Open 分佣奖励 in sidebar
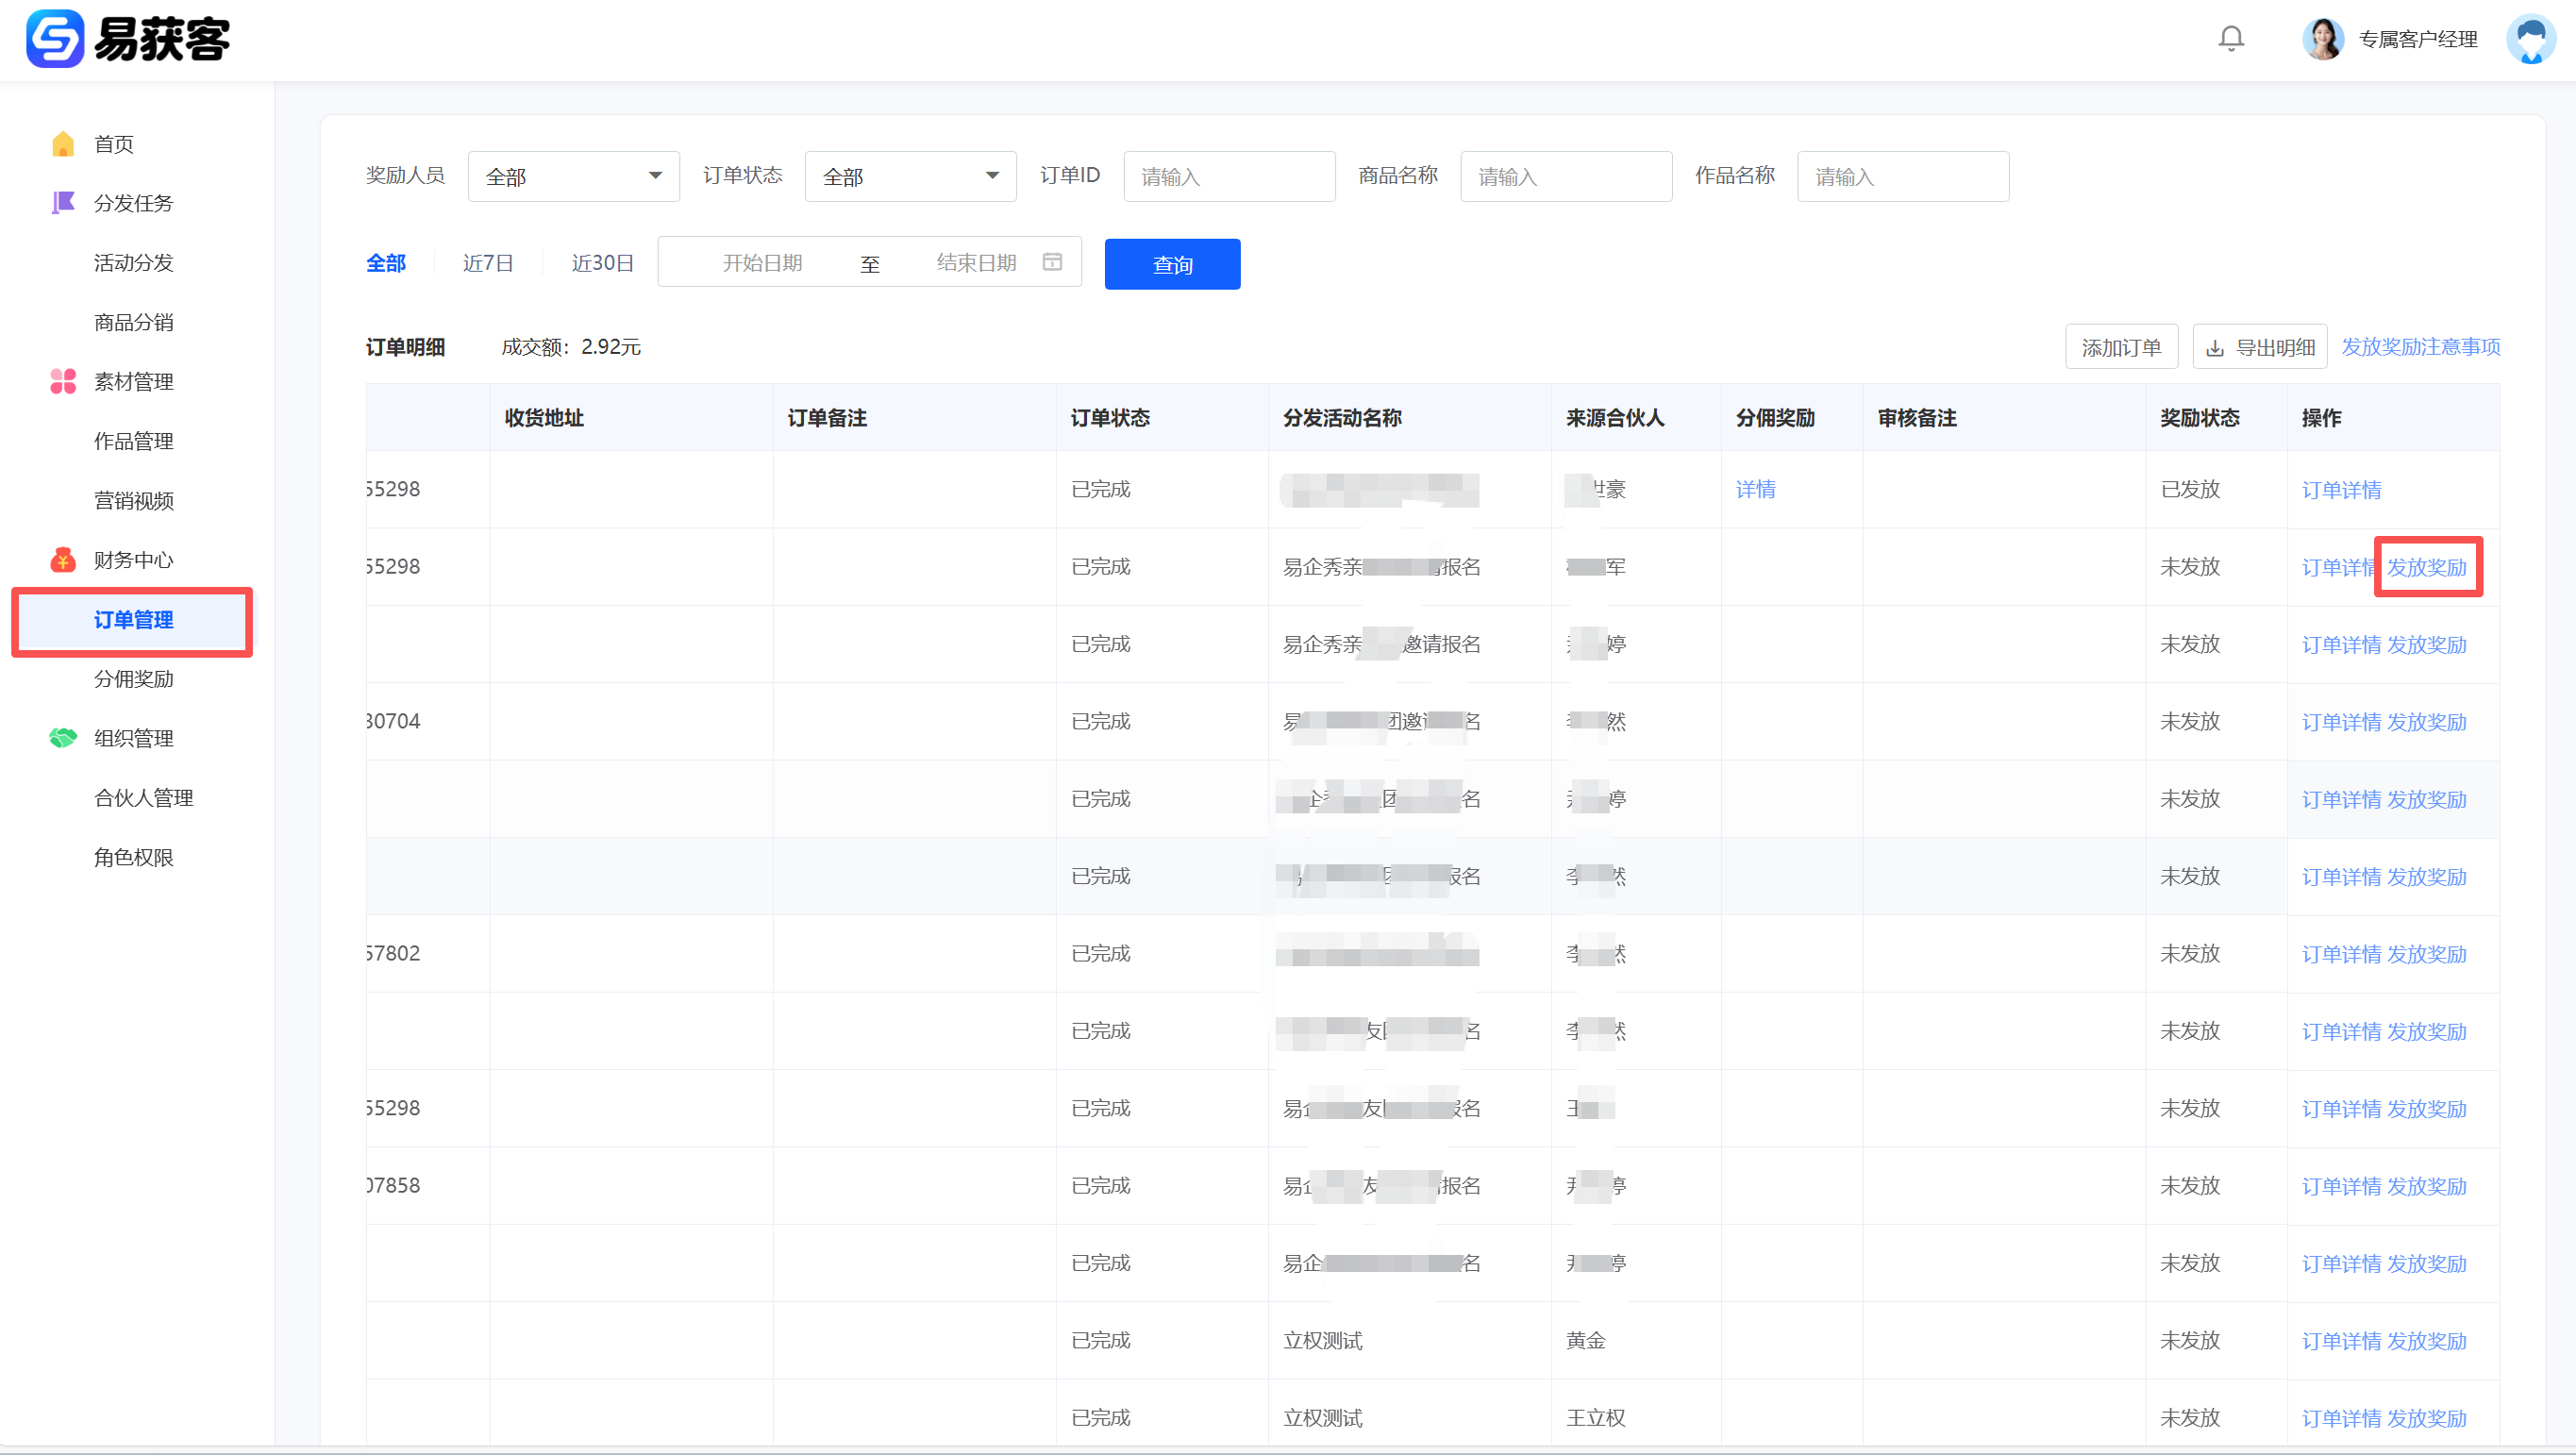 click(134, 679)
